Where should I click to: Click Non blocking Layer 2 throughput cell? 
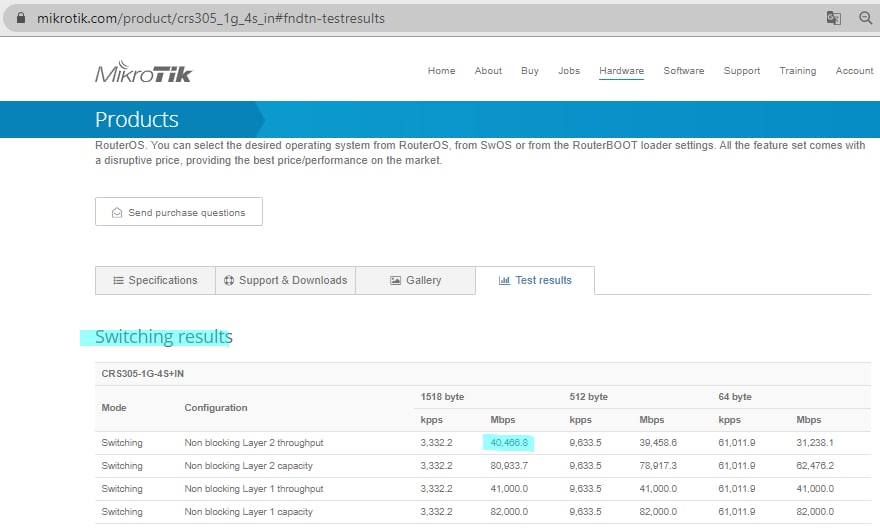coord(254,443)
